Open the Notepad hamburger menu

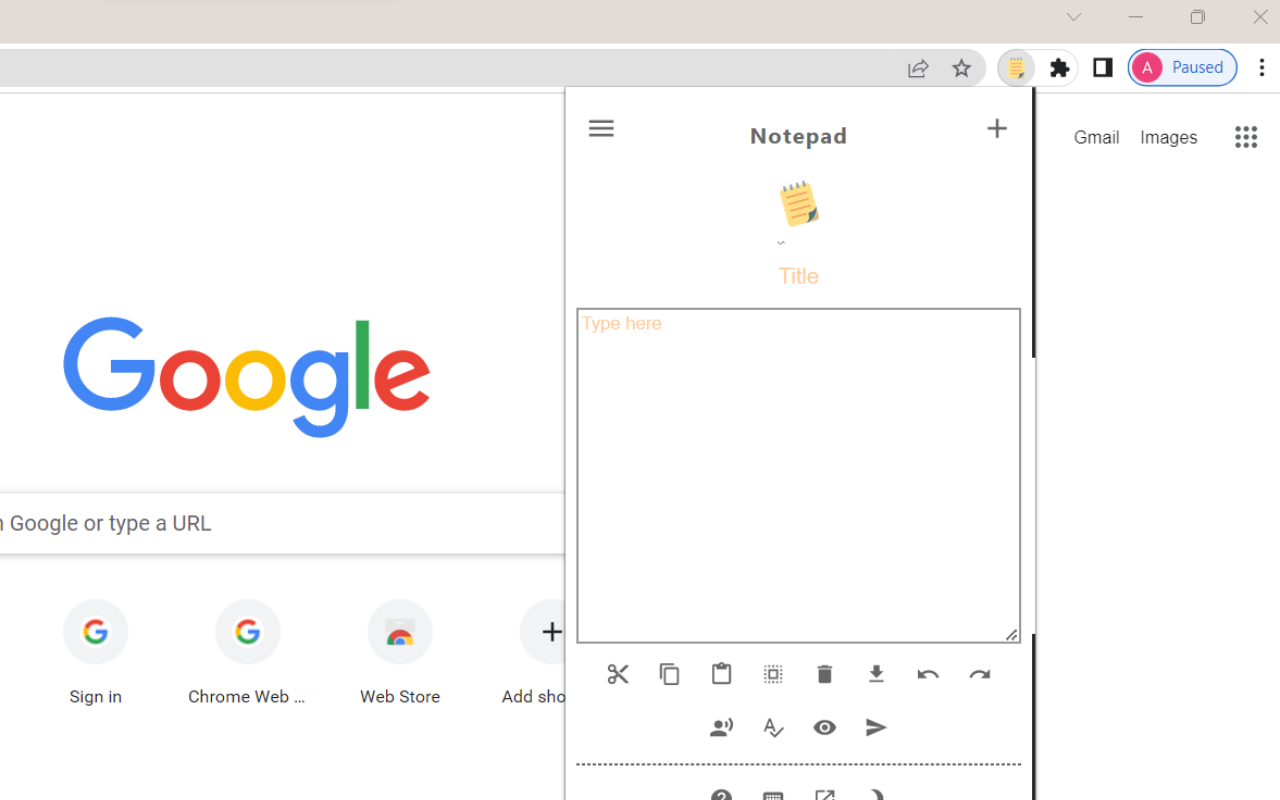tap(601, 128)
